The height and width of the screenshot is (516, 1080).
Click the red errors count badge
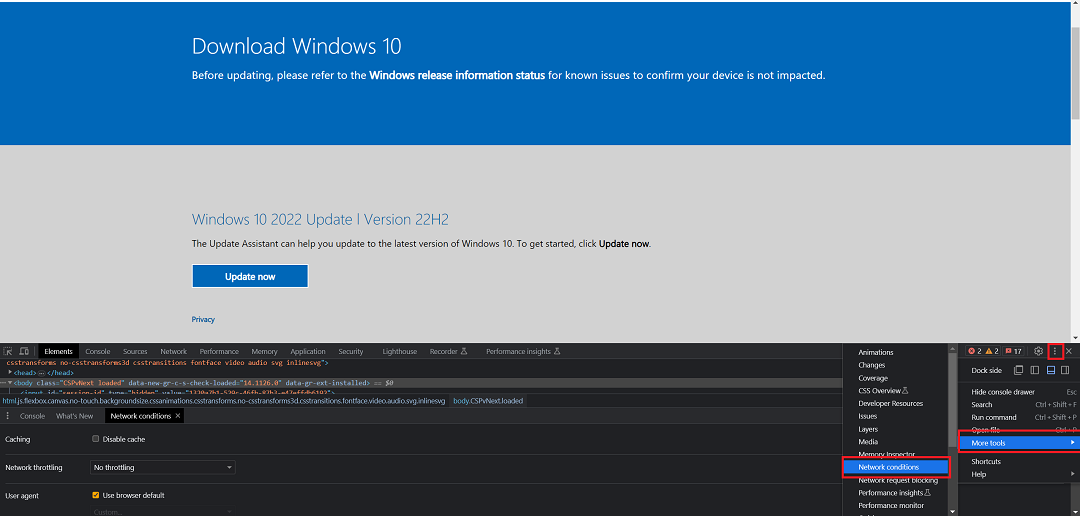pyautogui.click(x=975, y=351)
